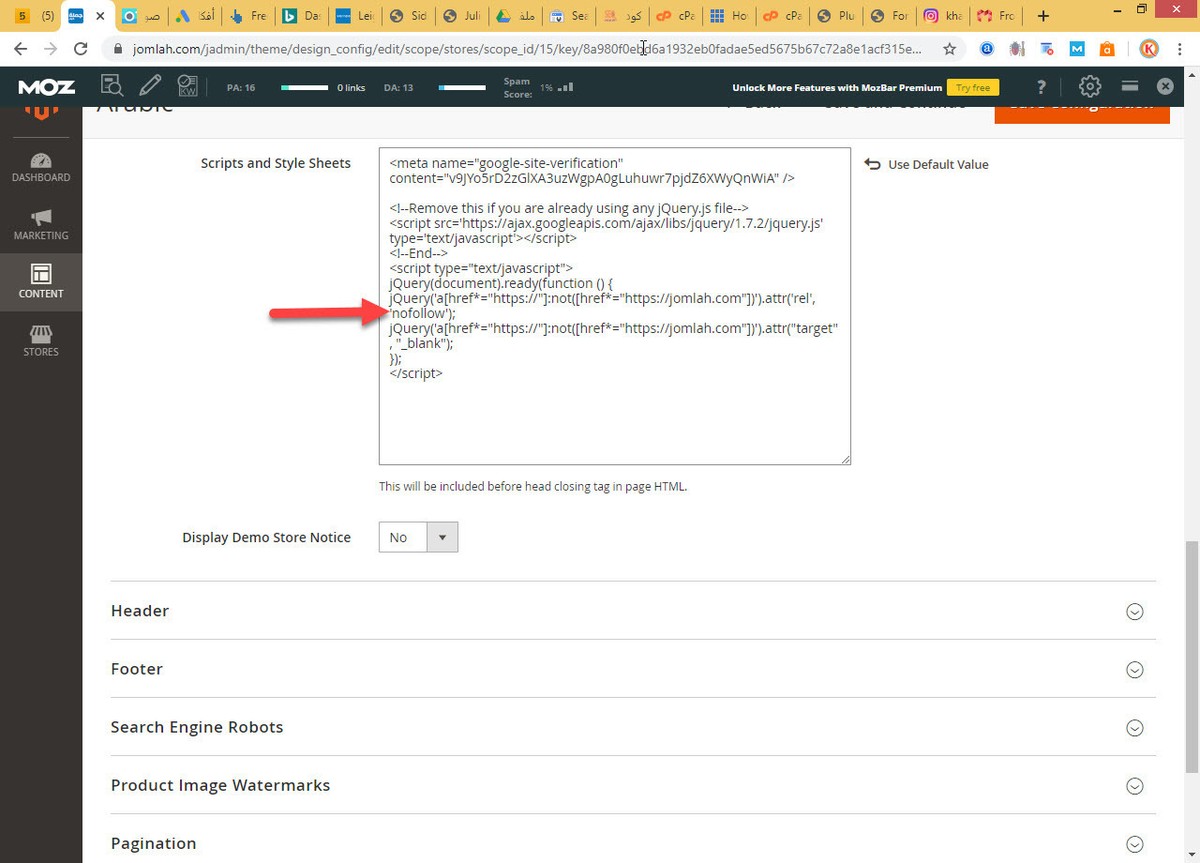Switch to the Bing 'Da' tab
1200x863 pixels.
(300, 16)
